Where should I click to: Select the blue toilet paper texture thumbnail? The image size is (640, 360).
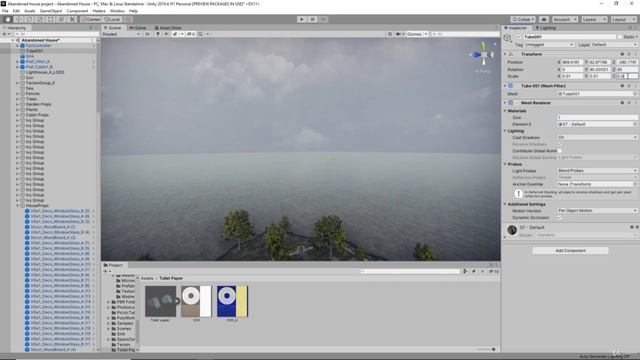(x=232, y=301)
